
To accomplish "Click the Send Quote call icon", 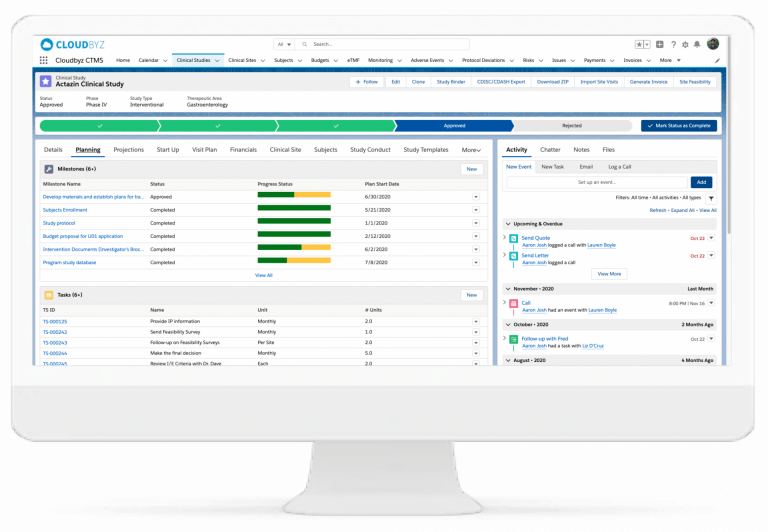I will (514, 238).
